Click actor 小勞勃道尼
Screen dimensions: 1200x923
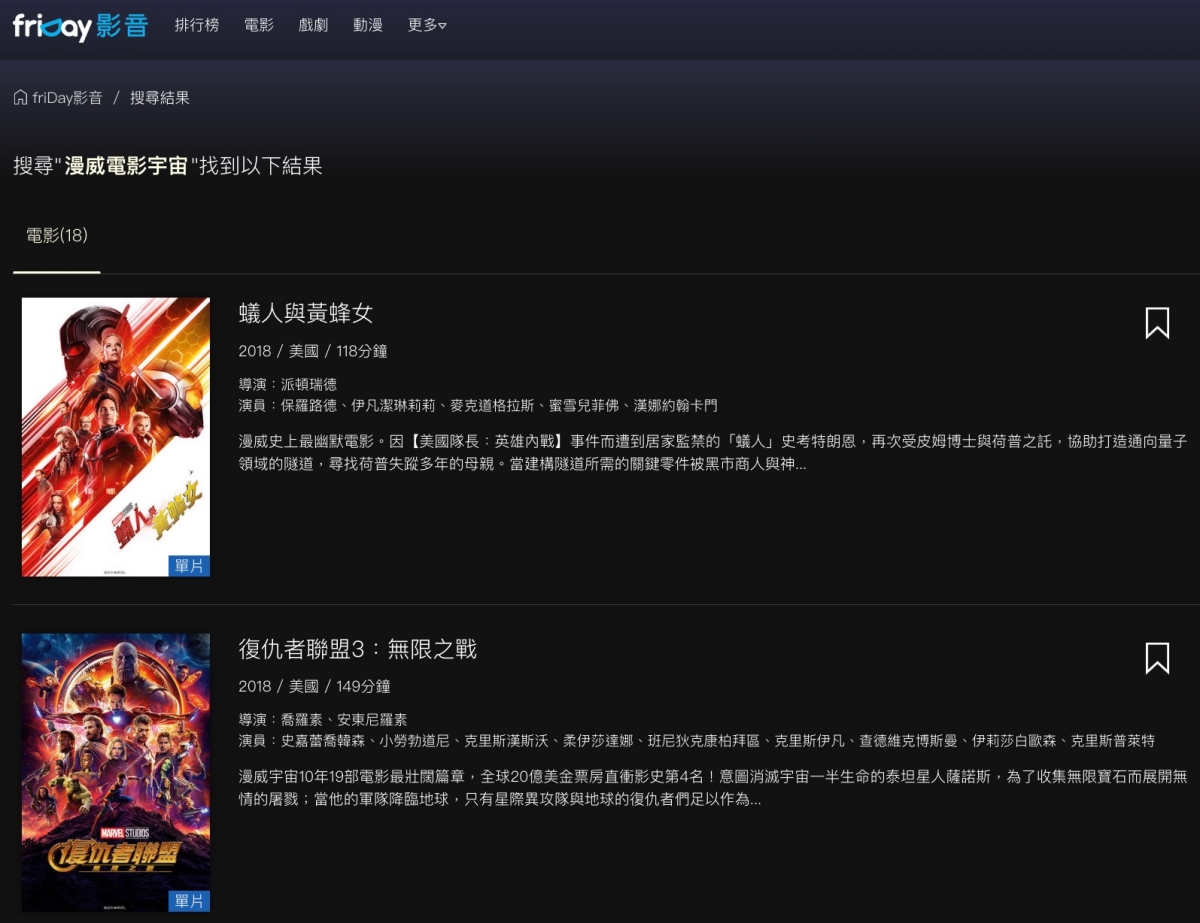(x=414, y=741)
